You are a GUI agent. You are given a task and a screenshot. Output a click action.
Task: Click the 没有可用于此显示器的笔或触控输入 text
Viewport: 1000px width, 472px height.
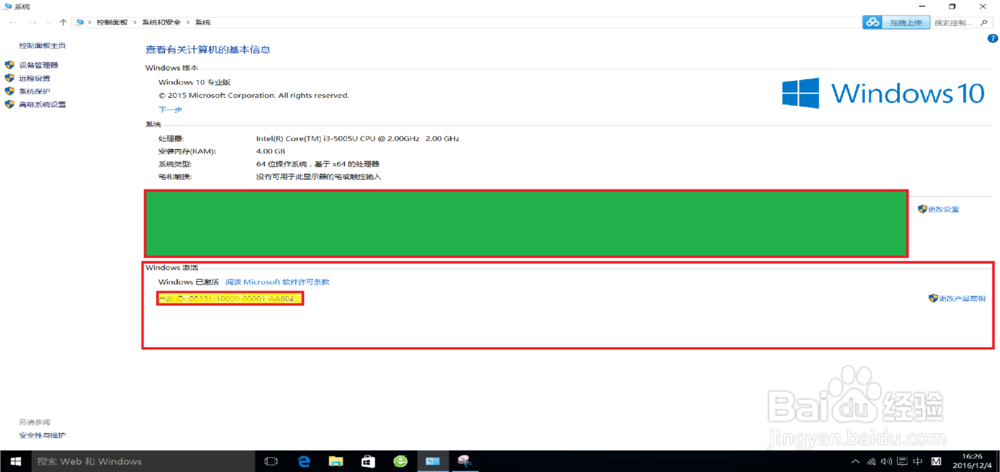(319, 177)
